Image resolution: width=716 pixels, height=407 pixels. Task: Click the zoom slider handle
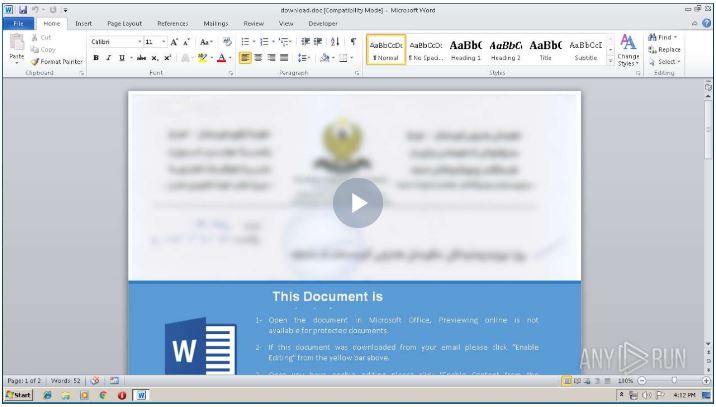674,381
